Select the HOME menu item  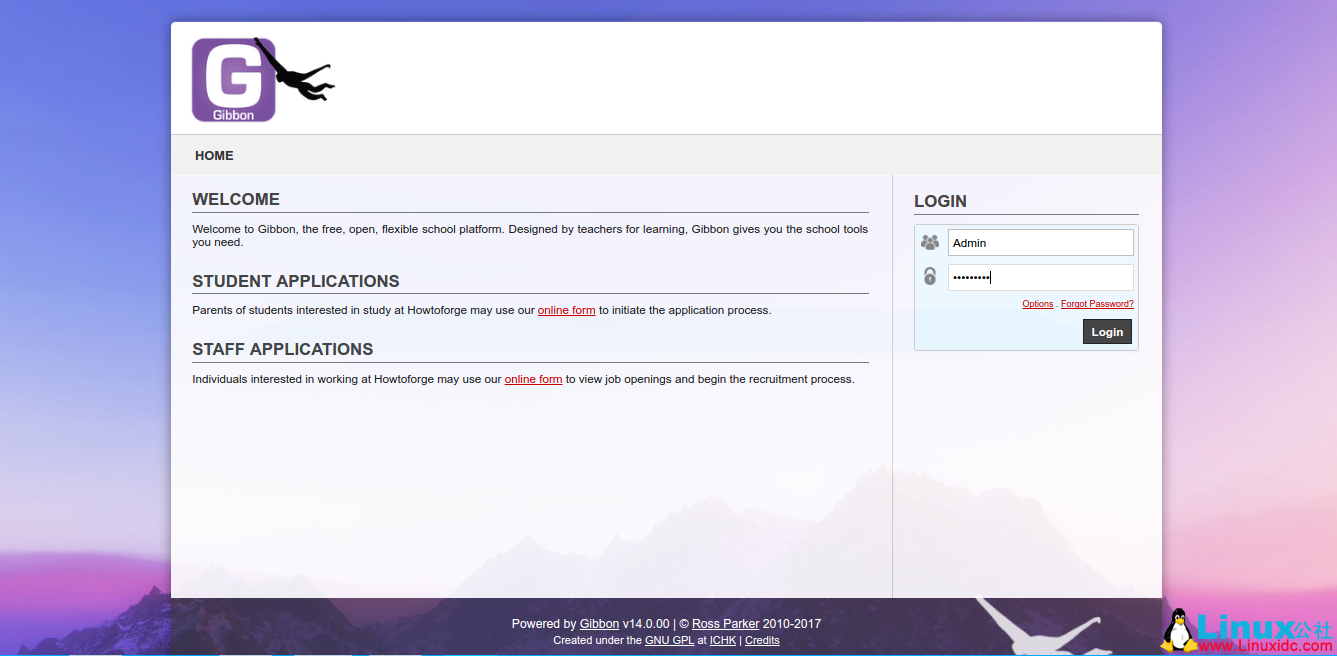214,155
